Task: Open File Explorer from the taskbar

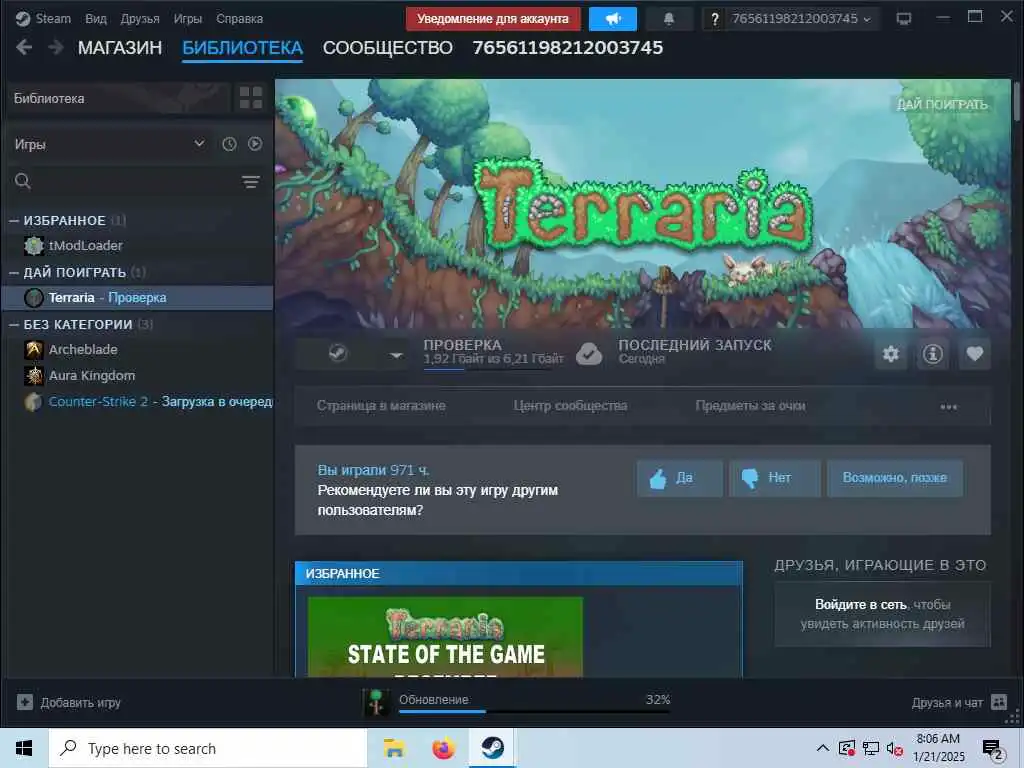Action: 394,748
